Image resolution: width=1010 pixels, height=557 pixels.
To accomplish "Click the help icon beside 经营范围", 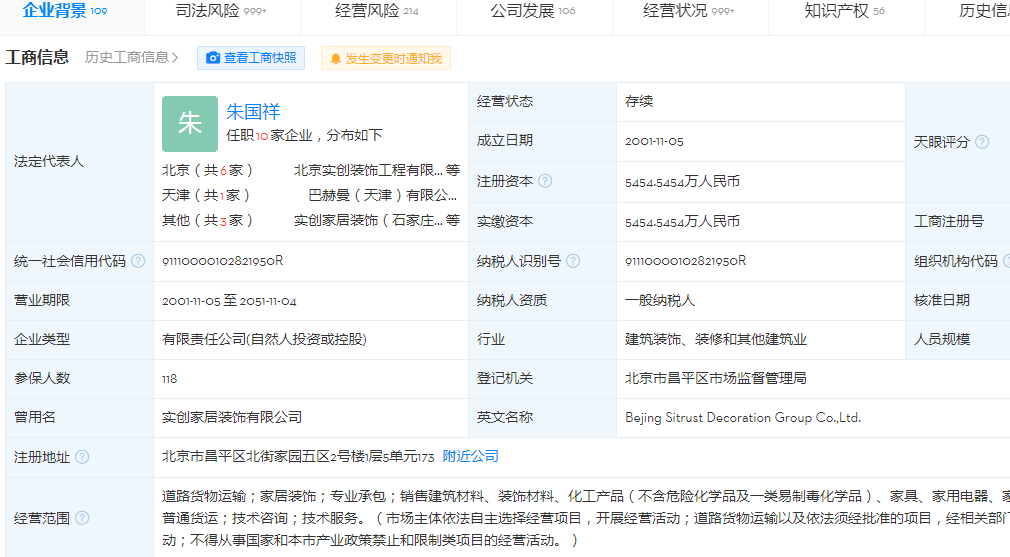I will coord(82,518).
